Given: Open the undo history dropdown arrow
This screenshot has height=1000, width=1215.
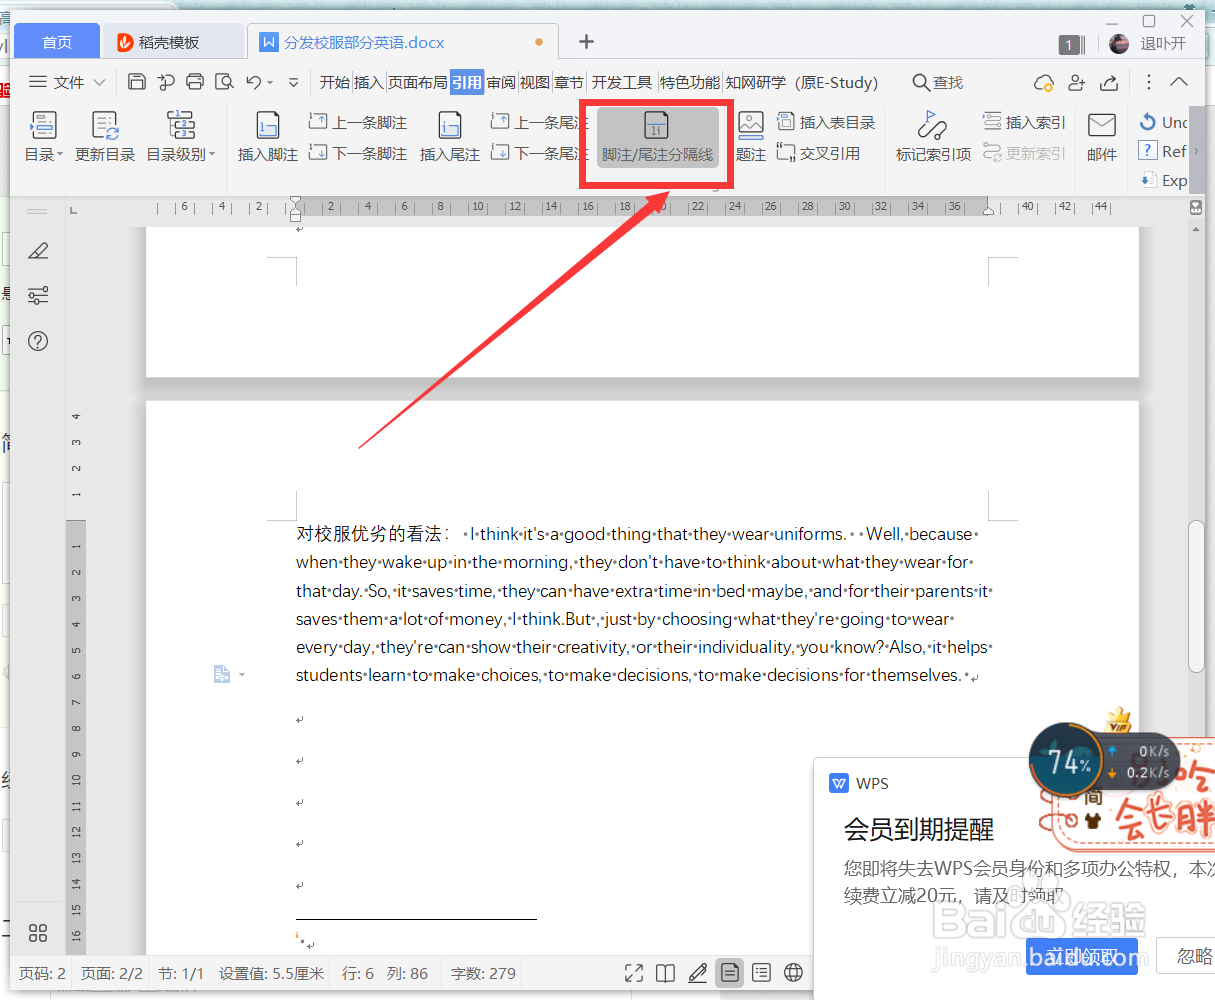Looking at the screenshot, I should (x=271, y=82).
